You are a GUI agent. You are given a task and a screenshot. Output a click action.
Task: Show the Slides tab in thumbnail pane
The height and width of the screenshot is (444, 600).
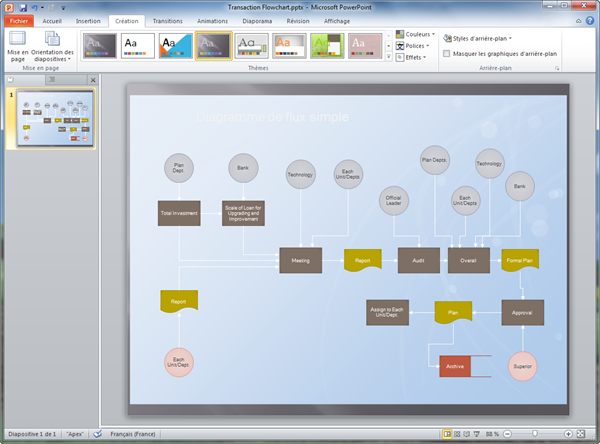point(11,80)
